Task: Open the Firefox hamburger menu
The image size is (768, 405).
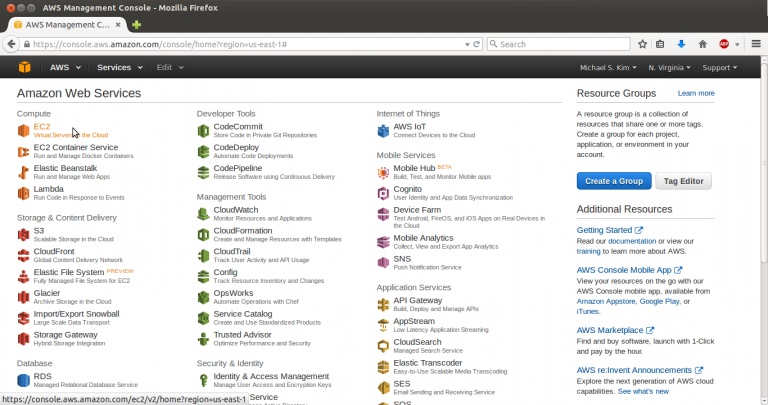Action: [x=756, y=44]
